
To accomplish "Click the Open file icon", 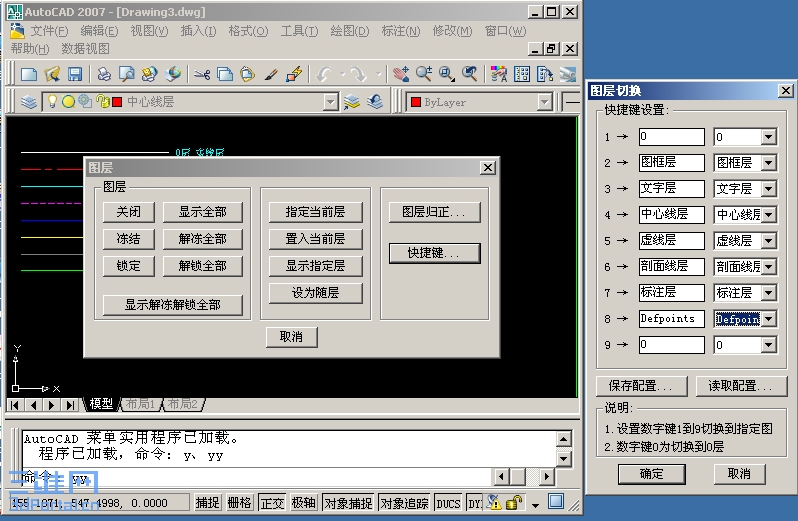I will (52, 75).
